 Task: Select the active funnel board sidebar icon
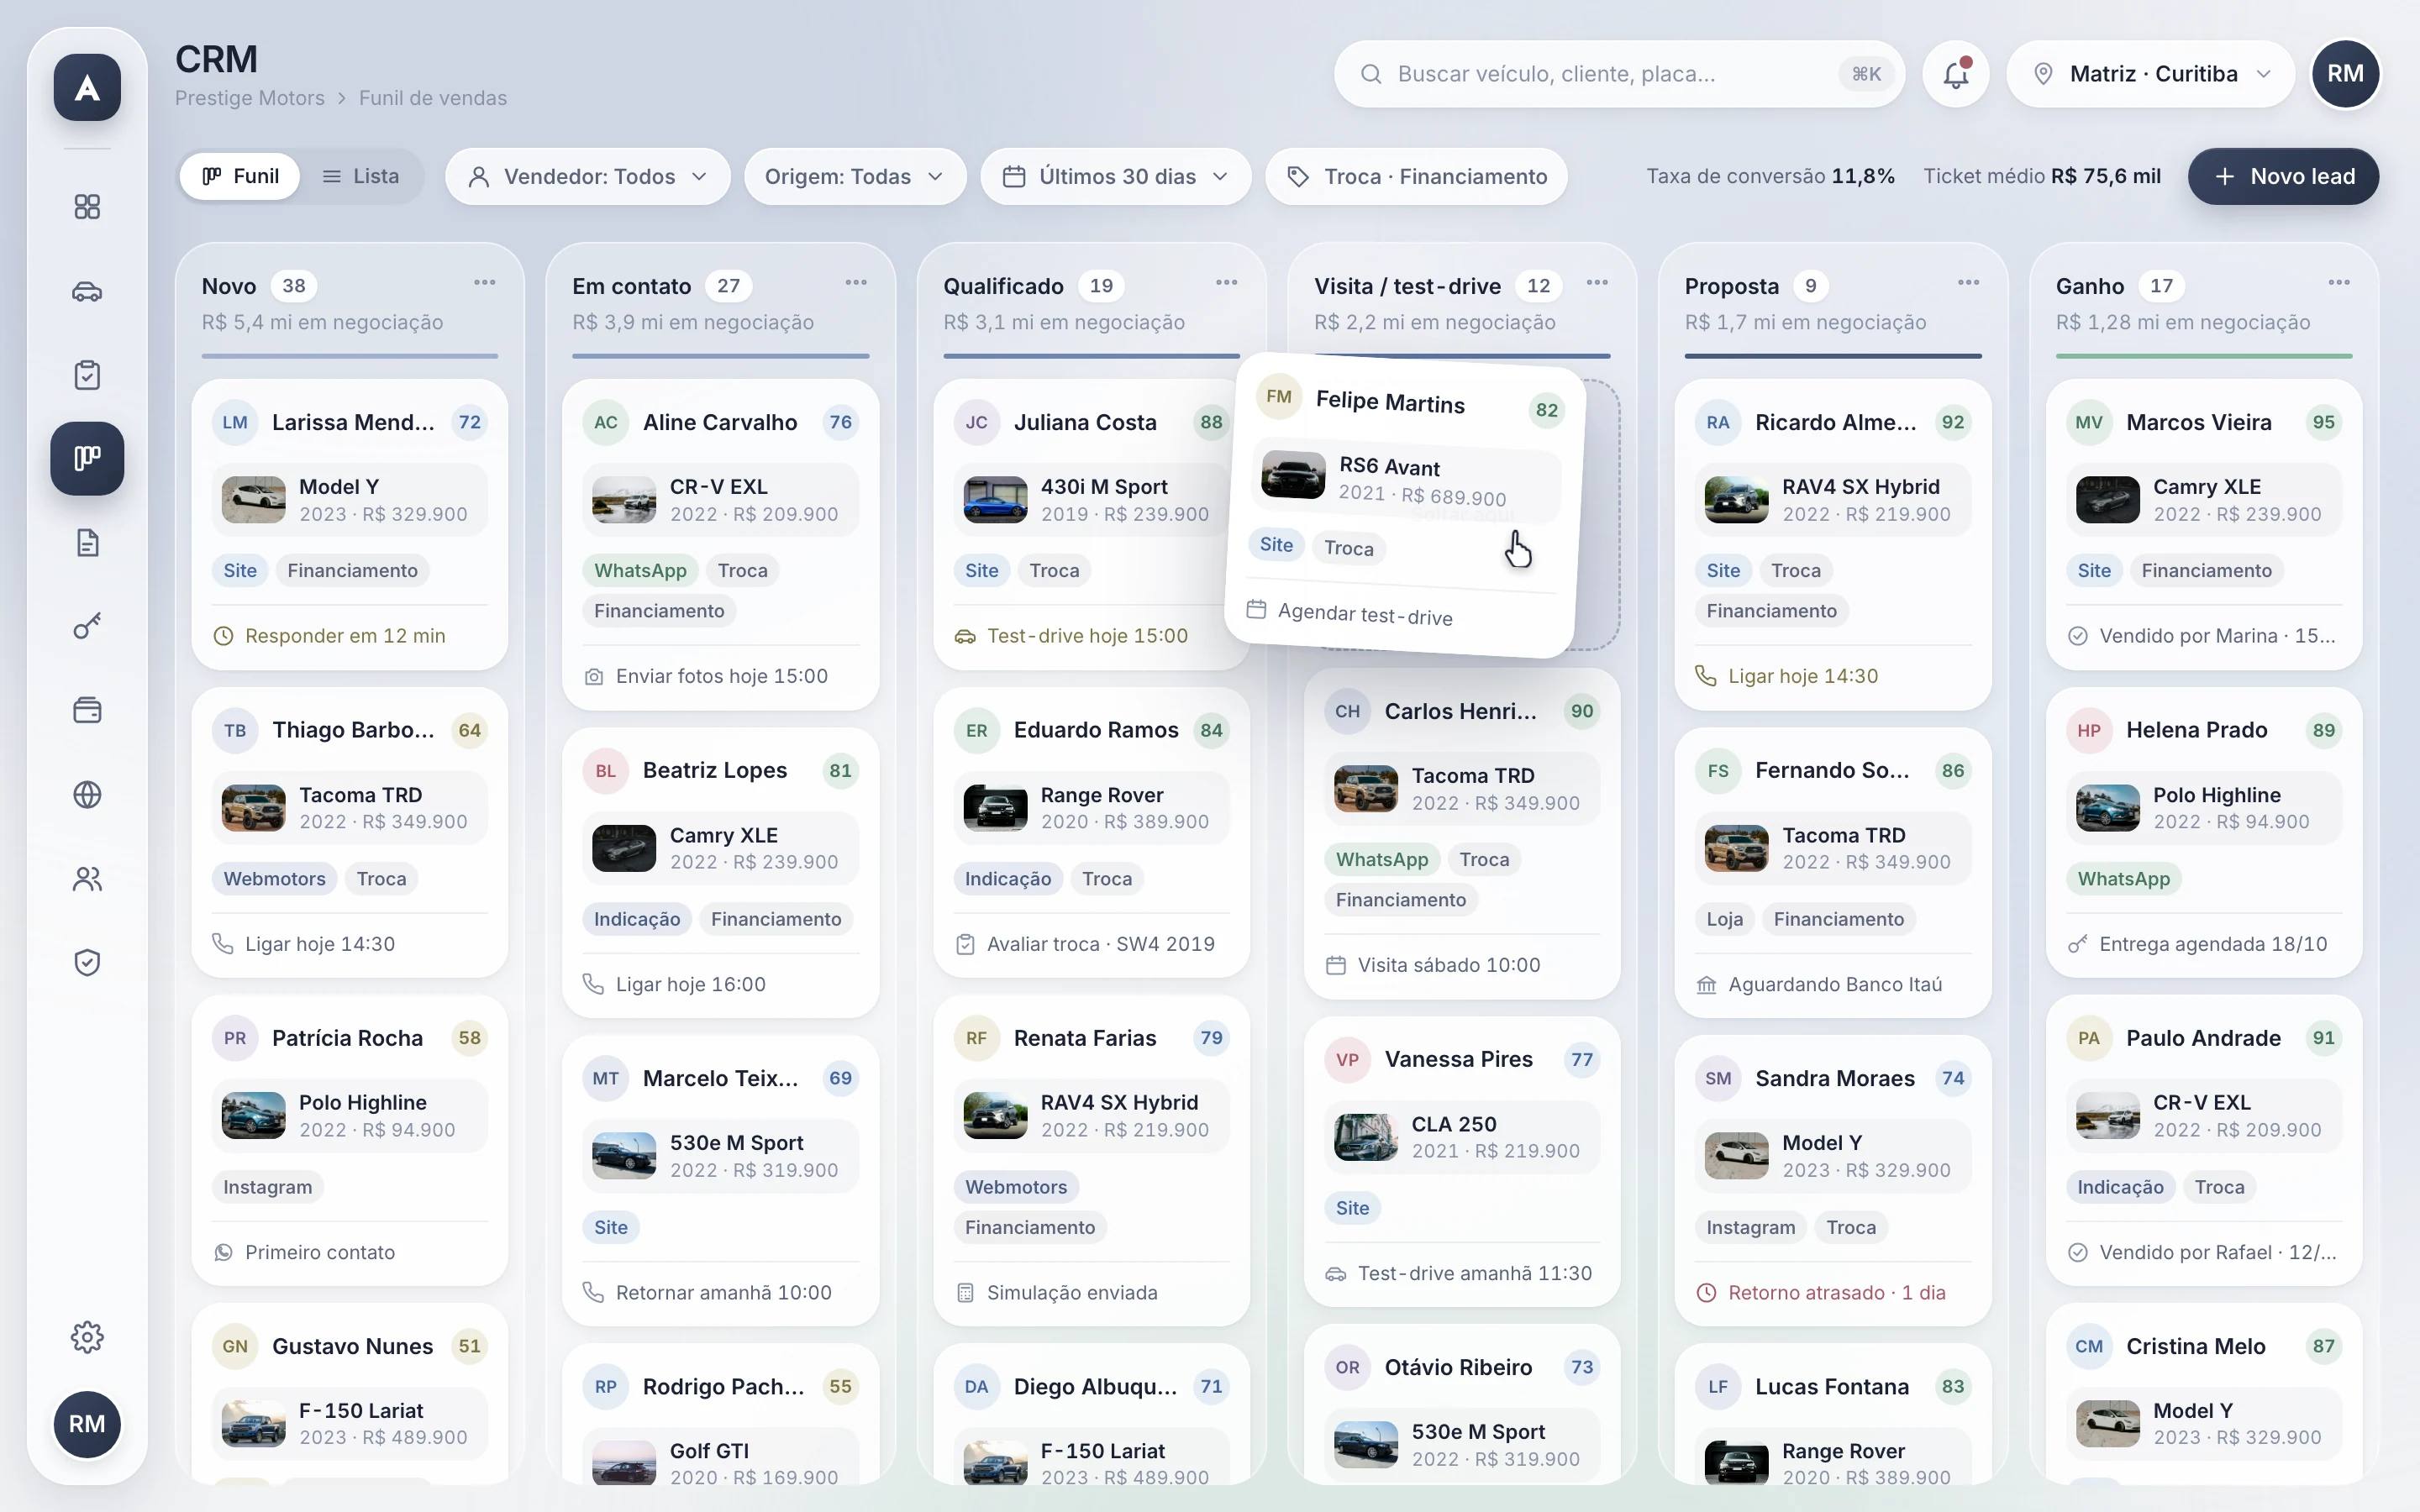pos(87,458)
